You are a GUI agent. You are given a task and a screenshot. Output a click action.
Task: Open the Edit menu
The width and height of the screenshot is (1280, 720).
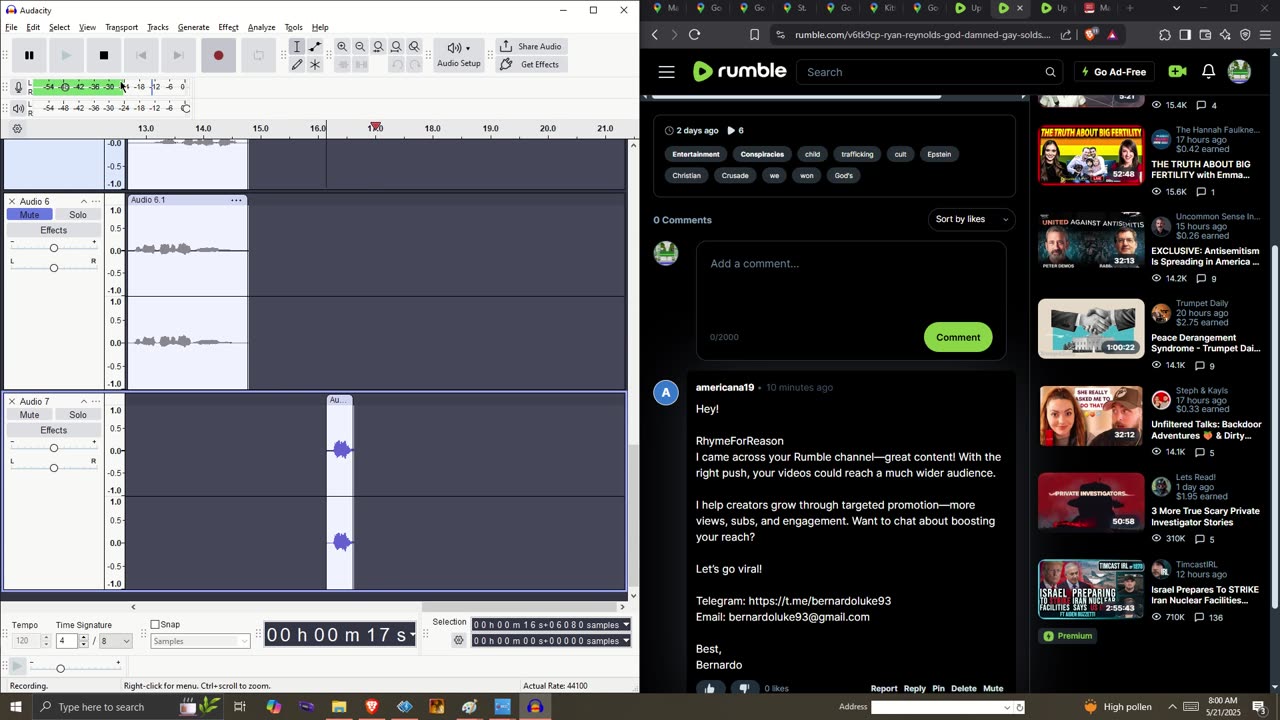[x=33, y=27]
